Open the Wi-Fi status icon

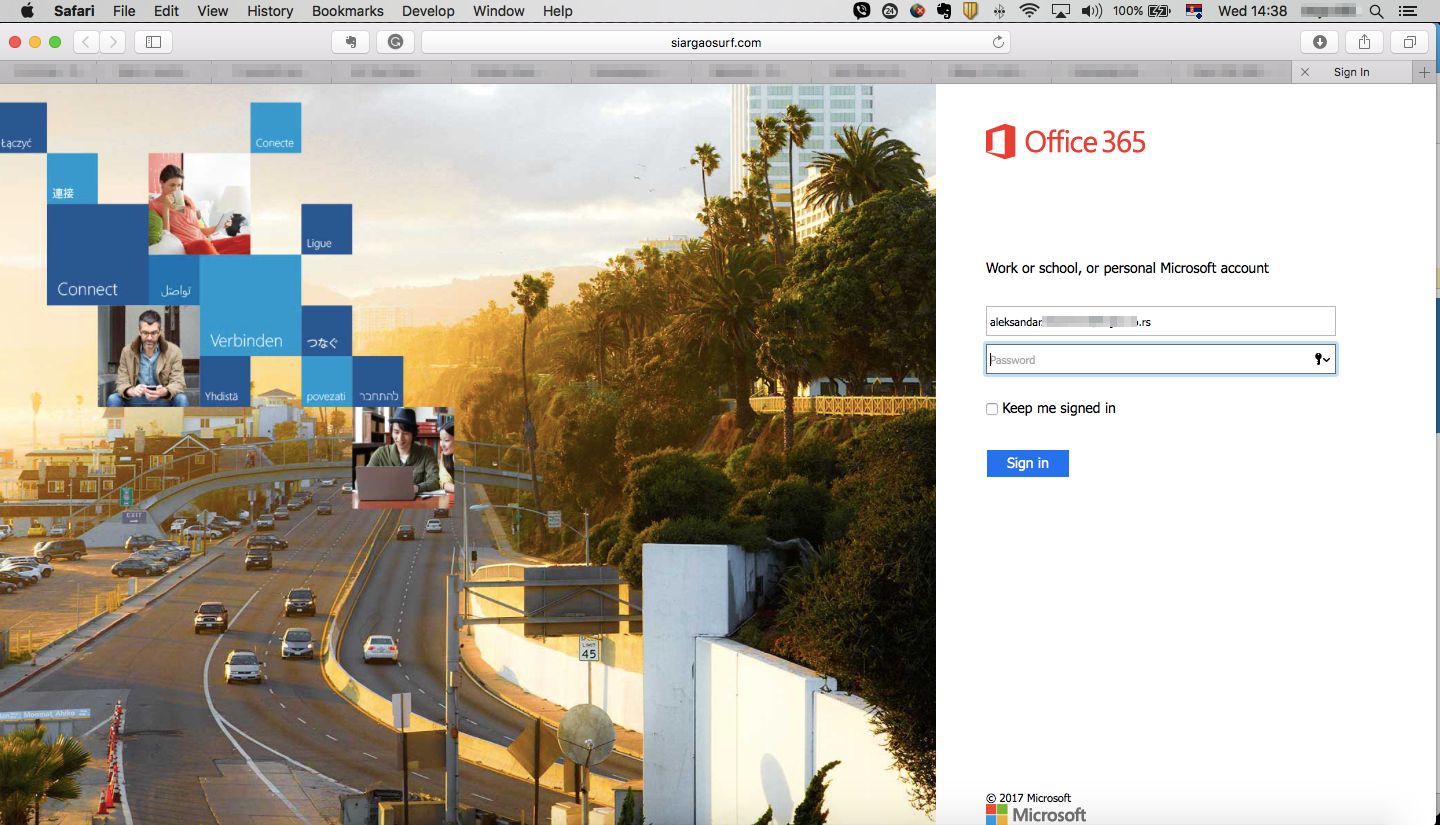coord(1028,11)
